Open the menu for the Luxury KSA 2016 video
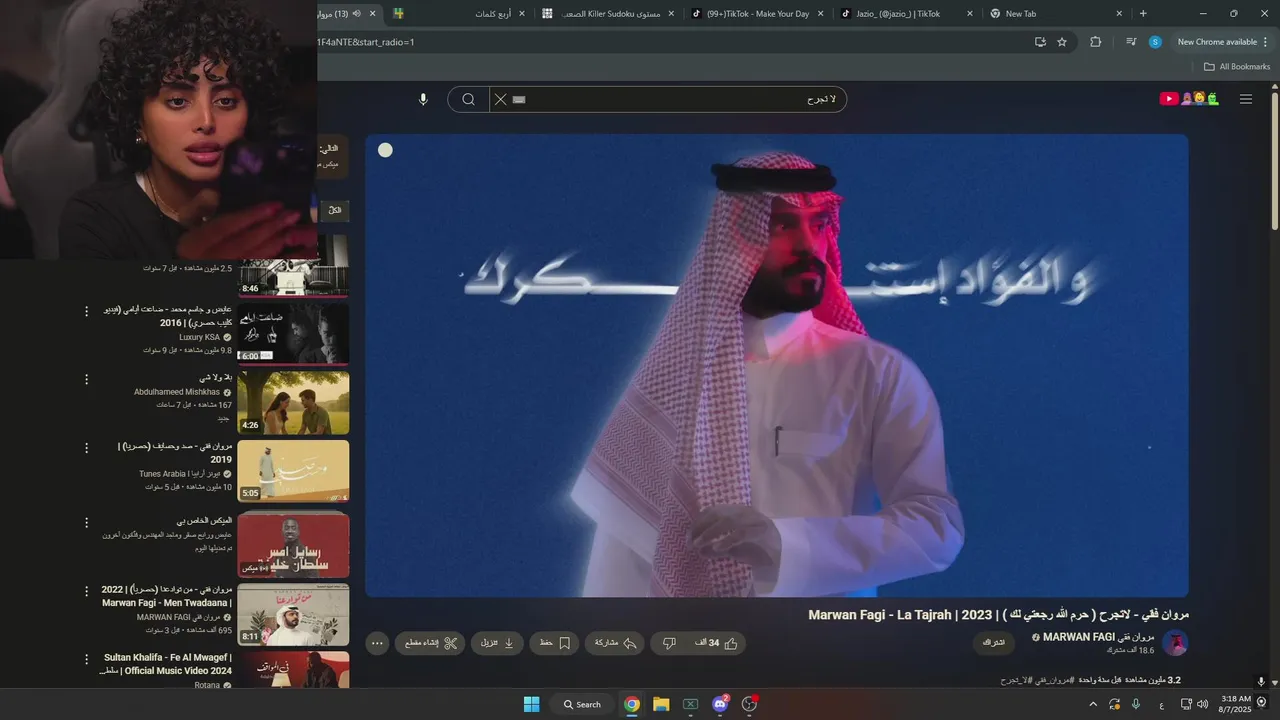Viewport: 1280px width, 720px height. tap(86, 311)
